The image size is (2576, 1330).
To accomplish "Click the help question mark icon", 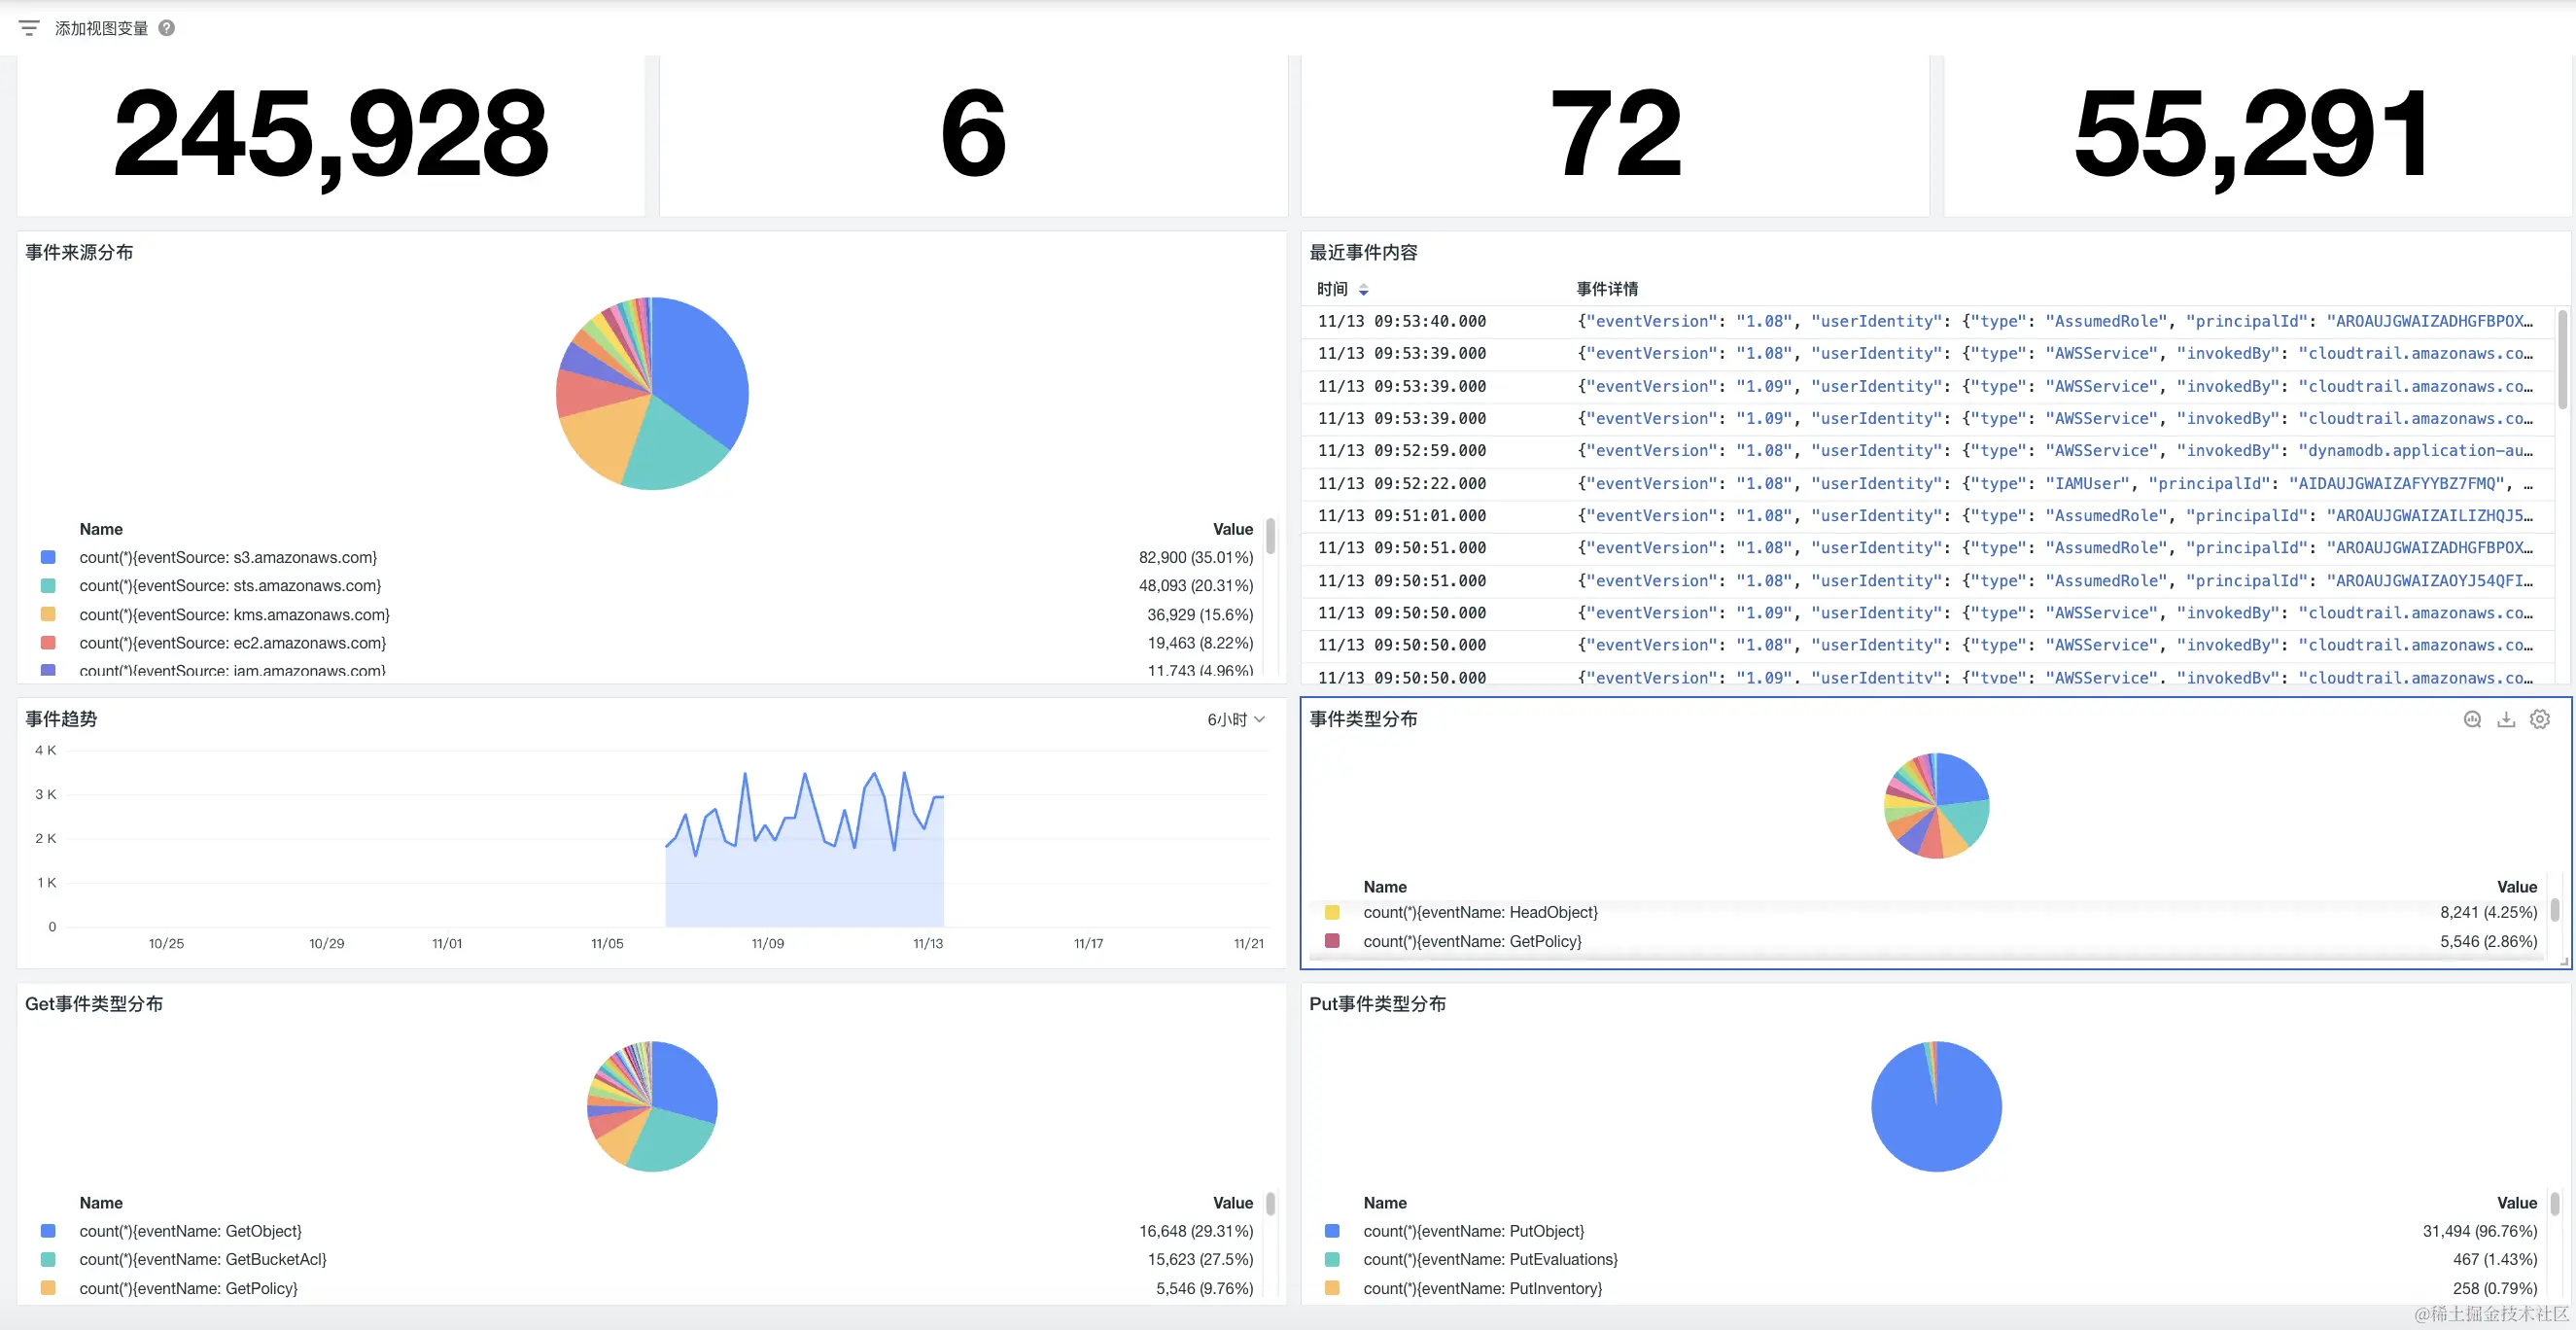I will pos(167,28).
